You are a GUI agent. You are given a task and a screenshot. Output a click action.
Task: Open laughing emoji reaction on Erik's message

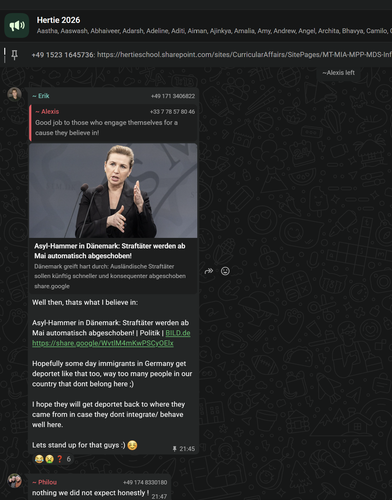39,459
